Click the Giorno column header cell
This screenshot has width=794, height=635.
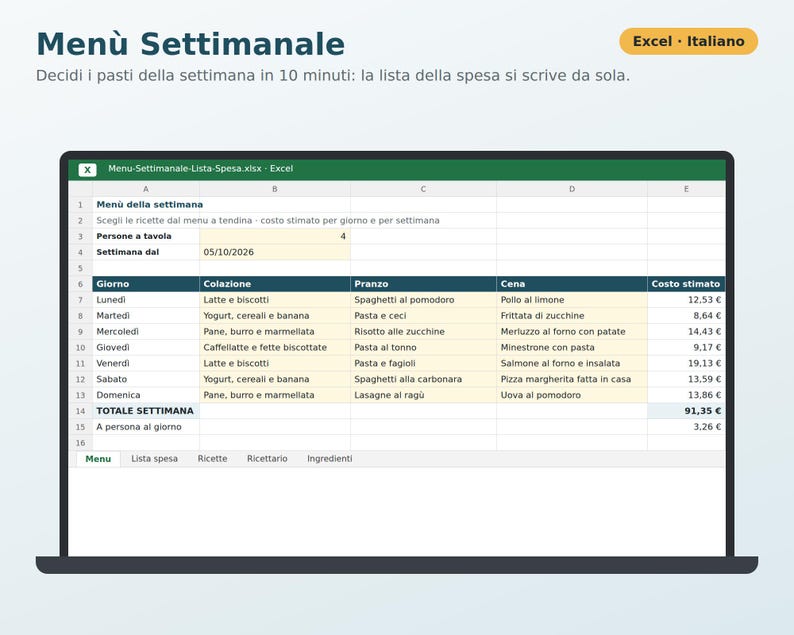click(146, 284)
